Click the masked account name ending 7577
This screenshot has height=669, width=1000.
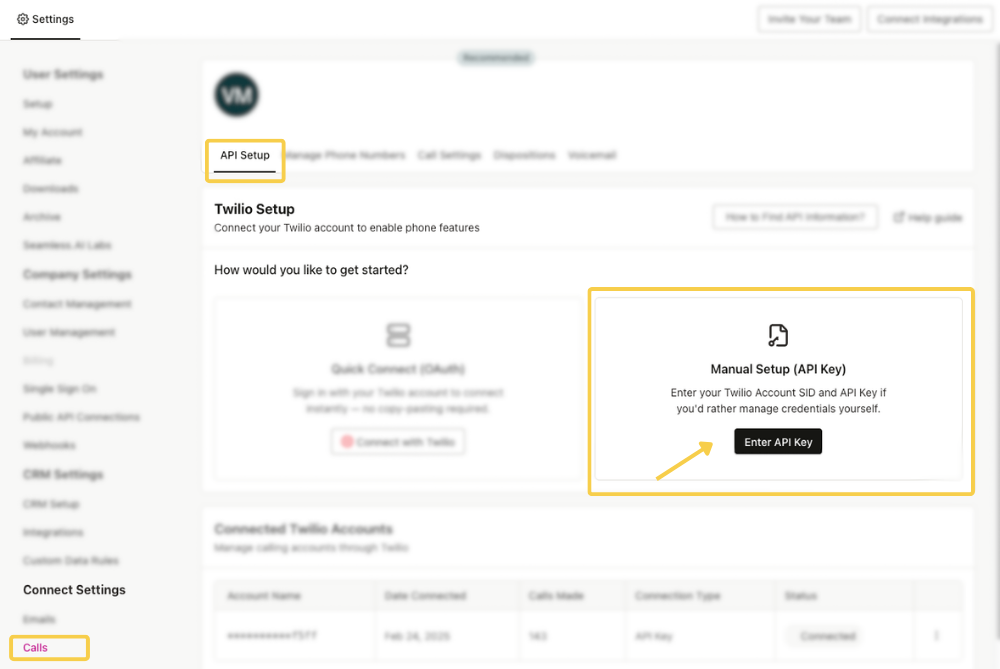point(272,636)
